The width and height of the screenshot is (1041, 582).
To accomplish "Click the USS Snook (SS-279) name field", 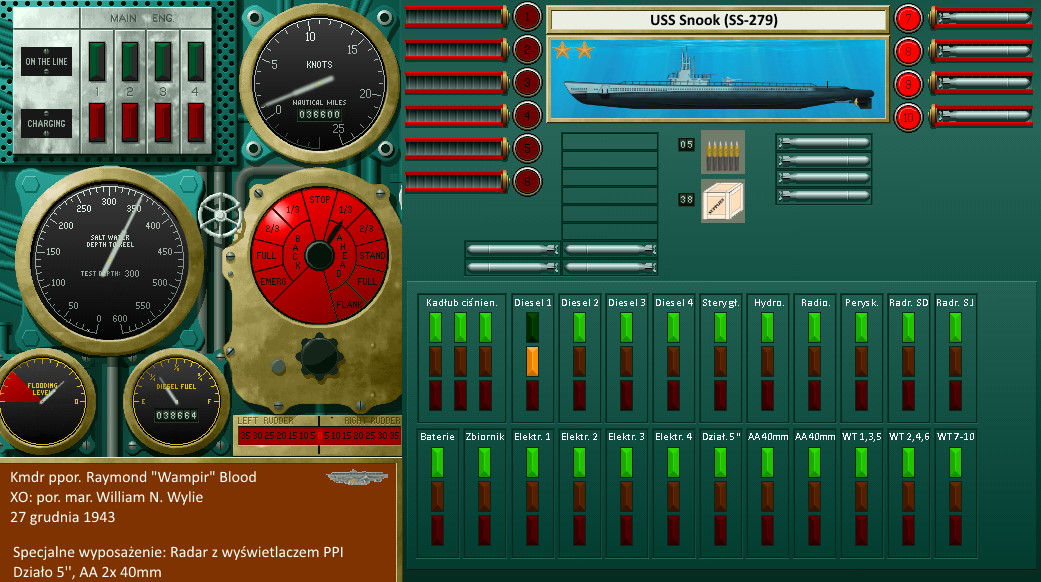I will click(x=717, y=20).
